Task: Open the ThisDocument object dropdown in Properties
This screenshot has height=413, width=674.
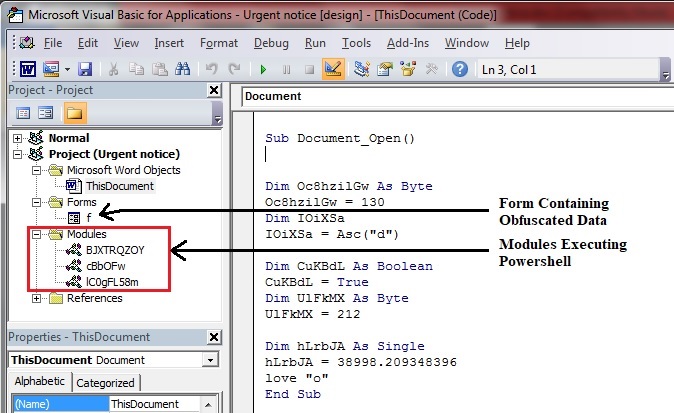Action: [207, 360]
